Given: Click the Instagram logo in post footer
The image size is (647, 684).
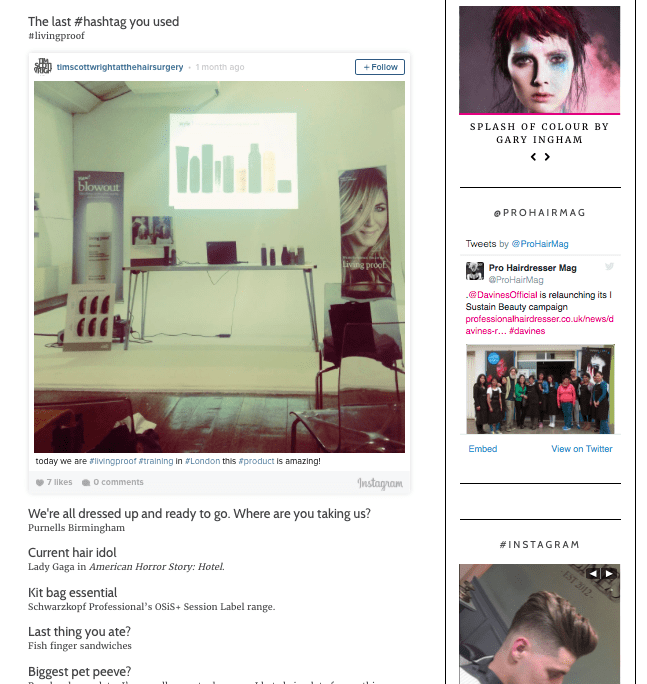Looking at the screenshot, I should (380, 483).
